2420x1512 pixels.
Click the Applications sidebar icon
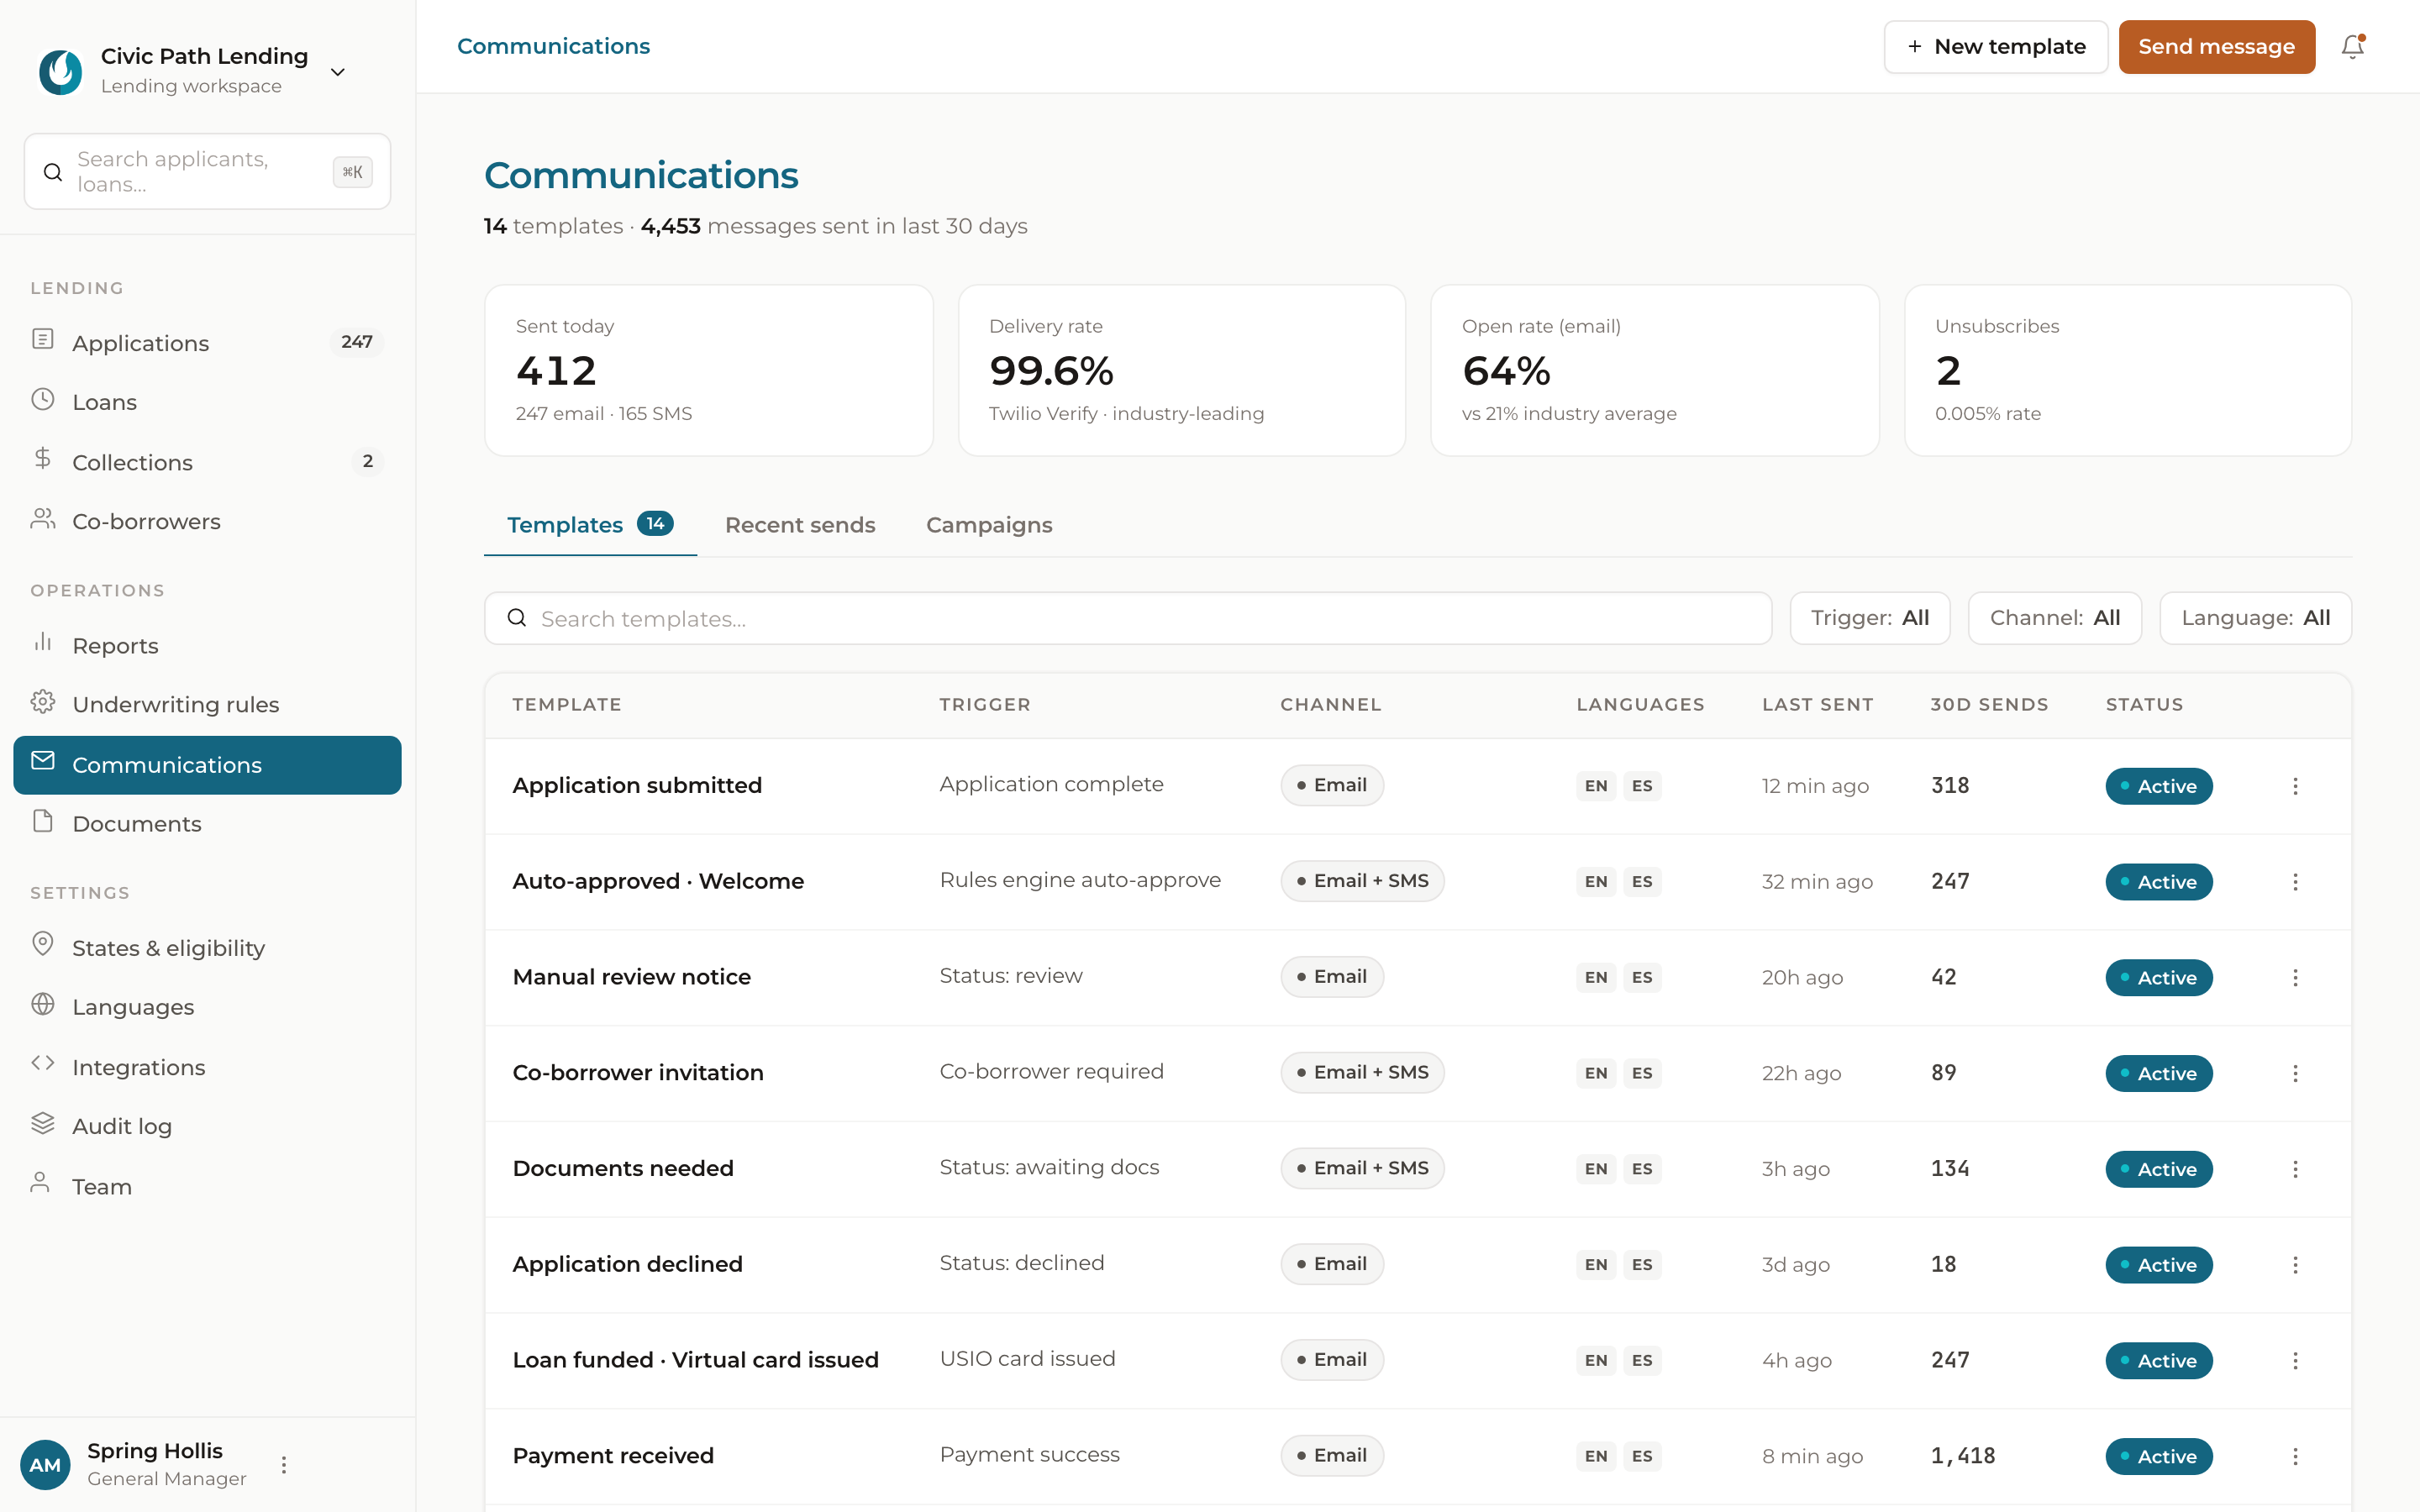pyautogui.click(x=43, y=340)
